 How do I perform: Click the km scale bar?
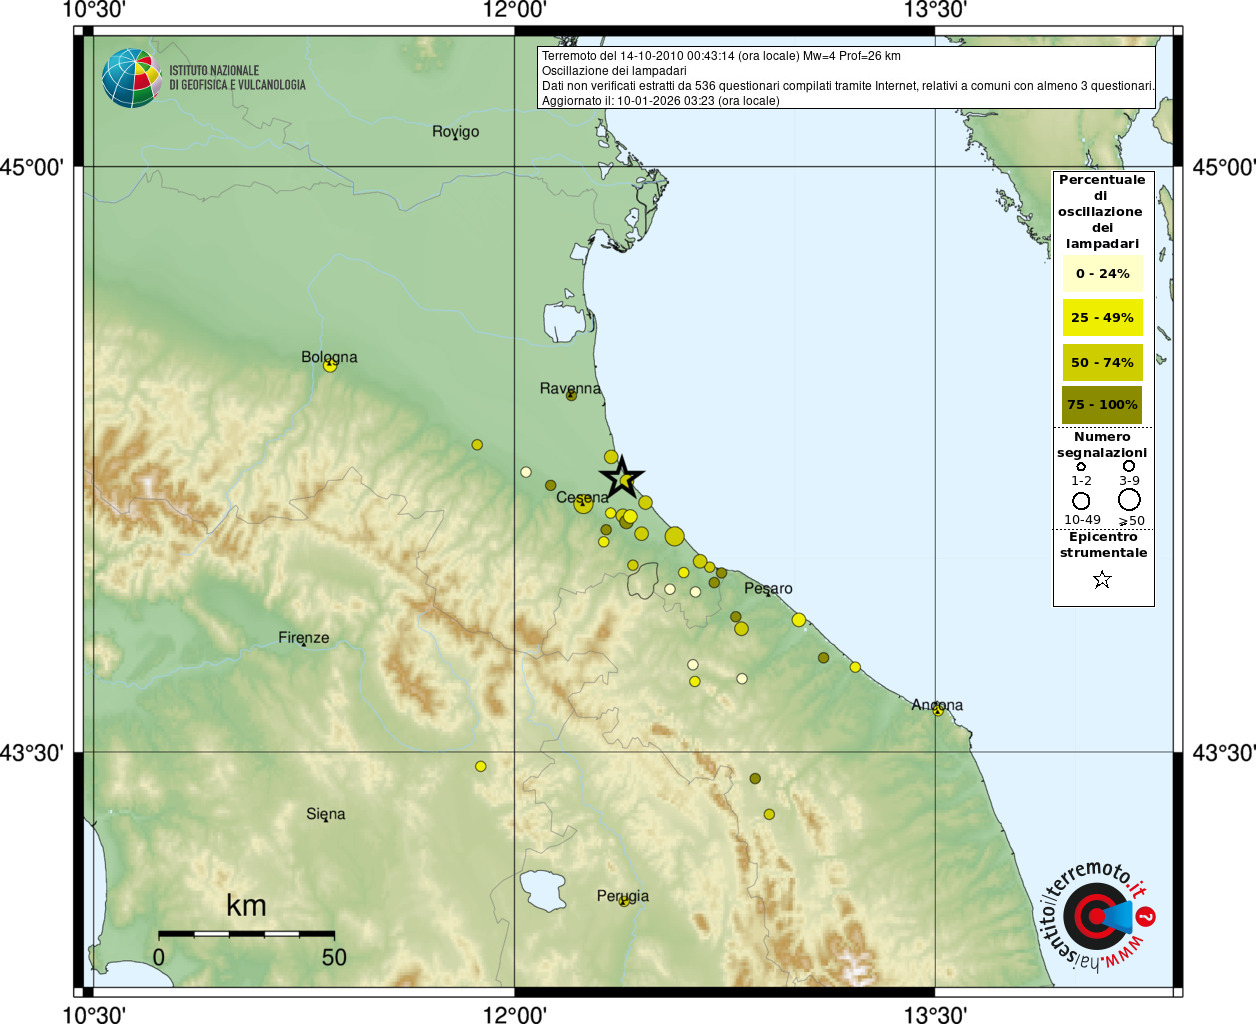coord(246,934)
